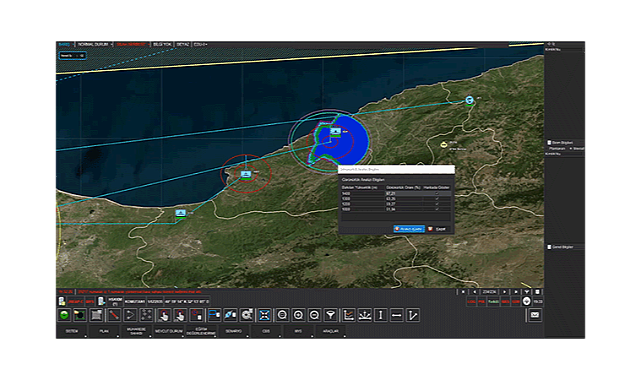Image resolution: width=641 pixels, height=380 pixels.
Task: Stop playback with the square button
Action: [463, 292]
